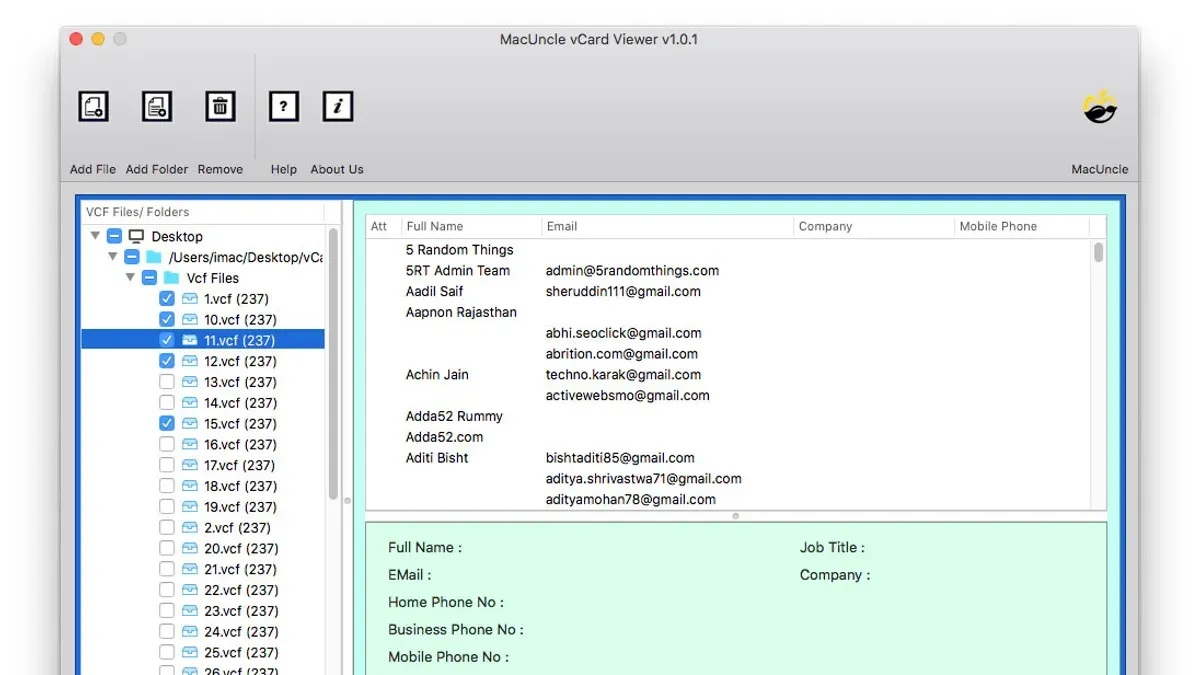Image resolution: width=1200 pixels, height=675 pixels.
Task: Select the 18.vcf (237) file row
Action: pyautogui.click(x=203, y=486)
